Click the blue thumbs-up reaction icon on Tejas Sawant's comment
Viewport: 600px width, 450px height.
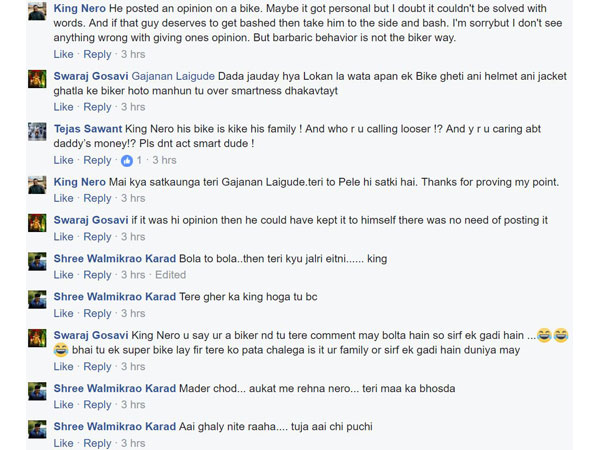127,160
